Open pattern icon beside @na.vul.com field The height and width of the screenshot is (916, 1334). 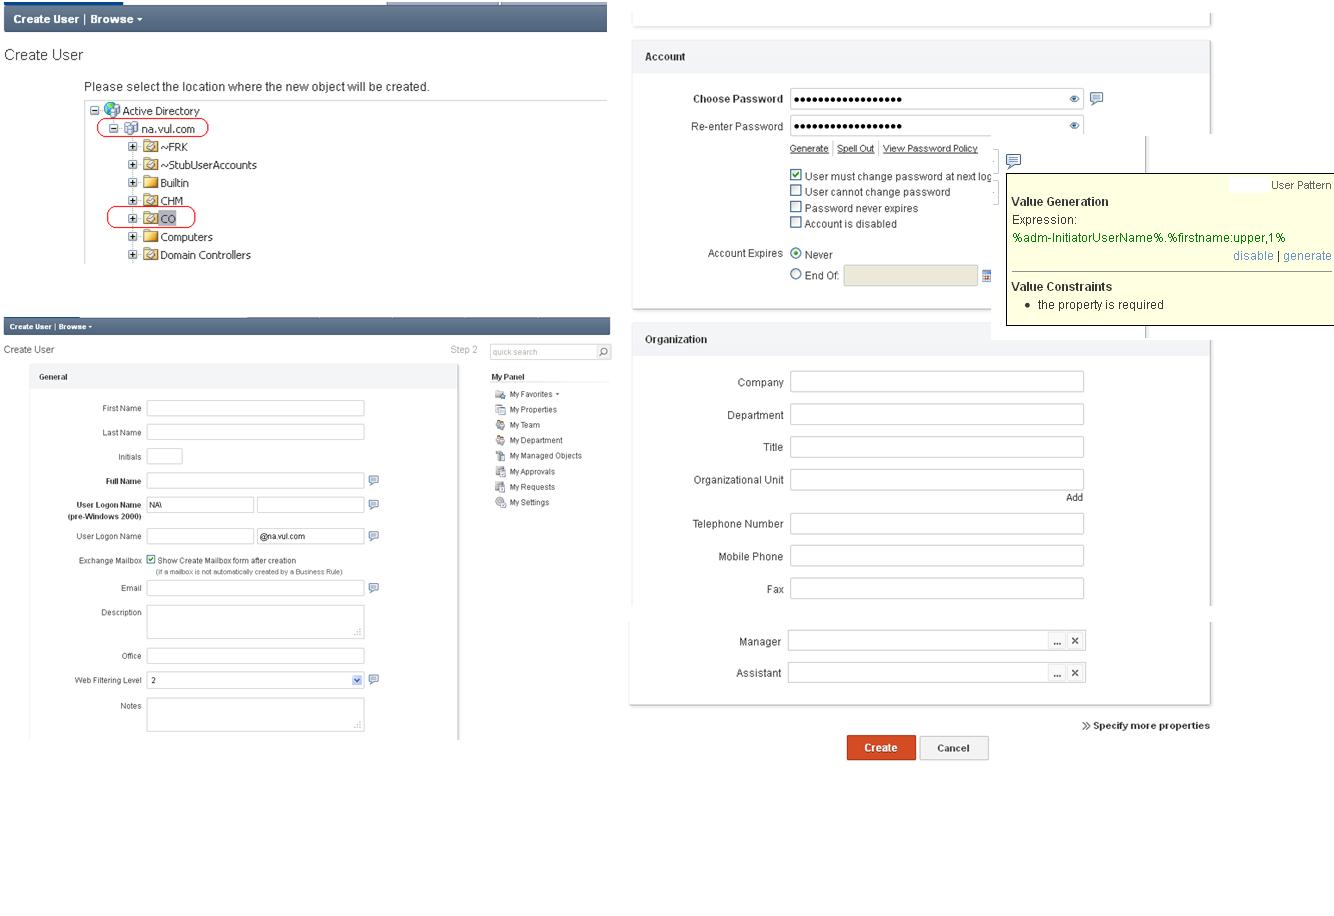click(374, 536)
